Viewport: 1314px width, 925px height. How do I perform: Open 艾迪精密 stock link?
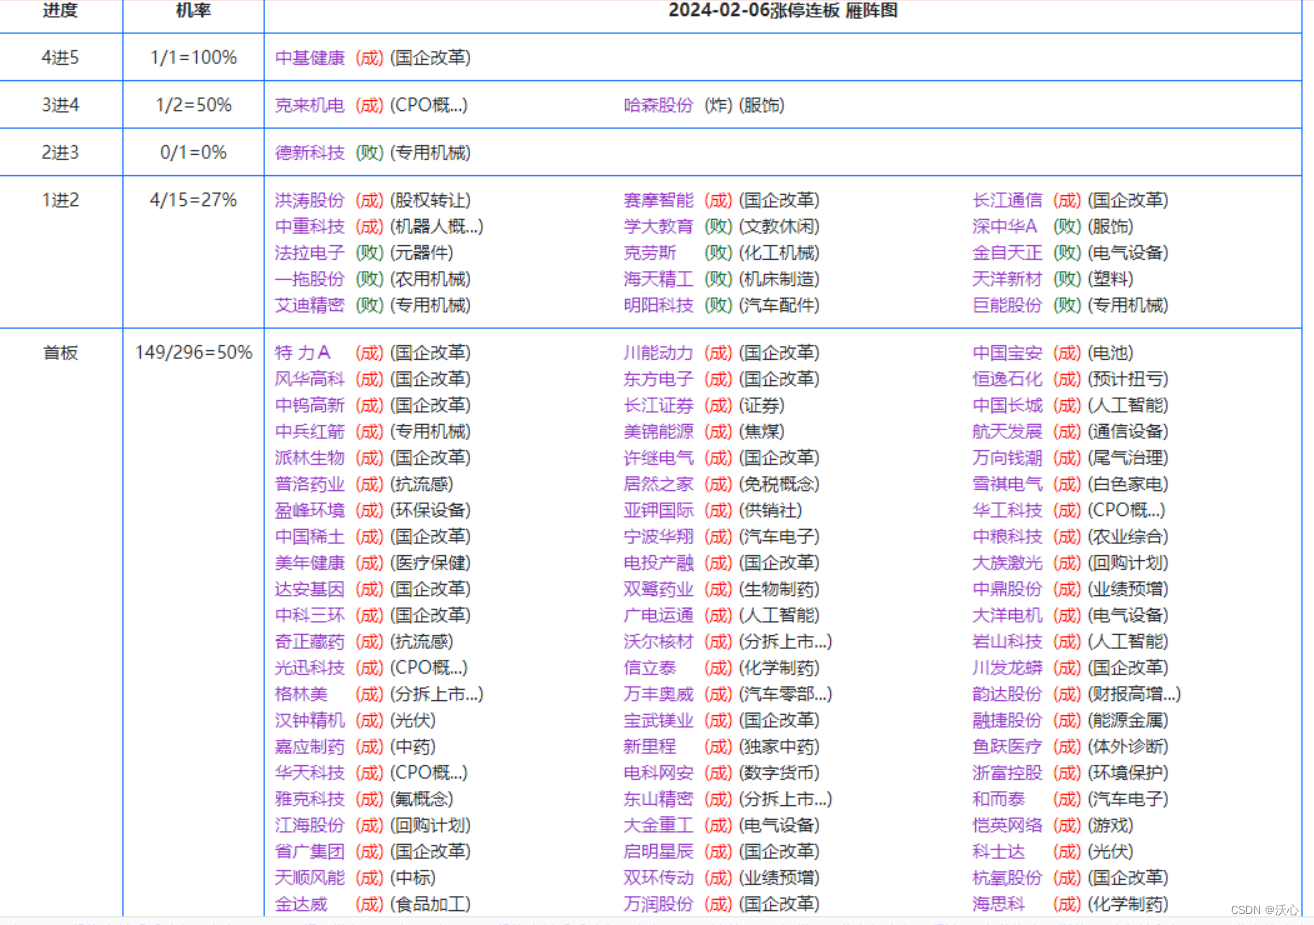click(x=310, y=305)
